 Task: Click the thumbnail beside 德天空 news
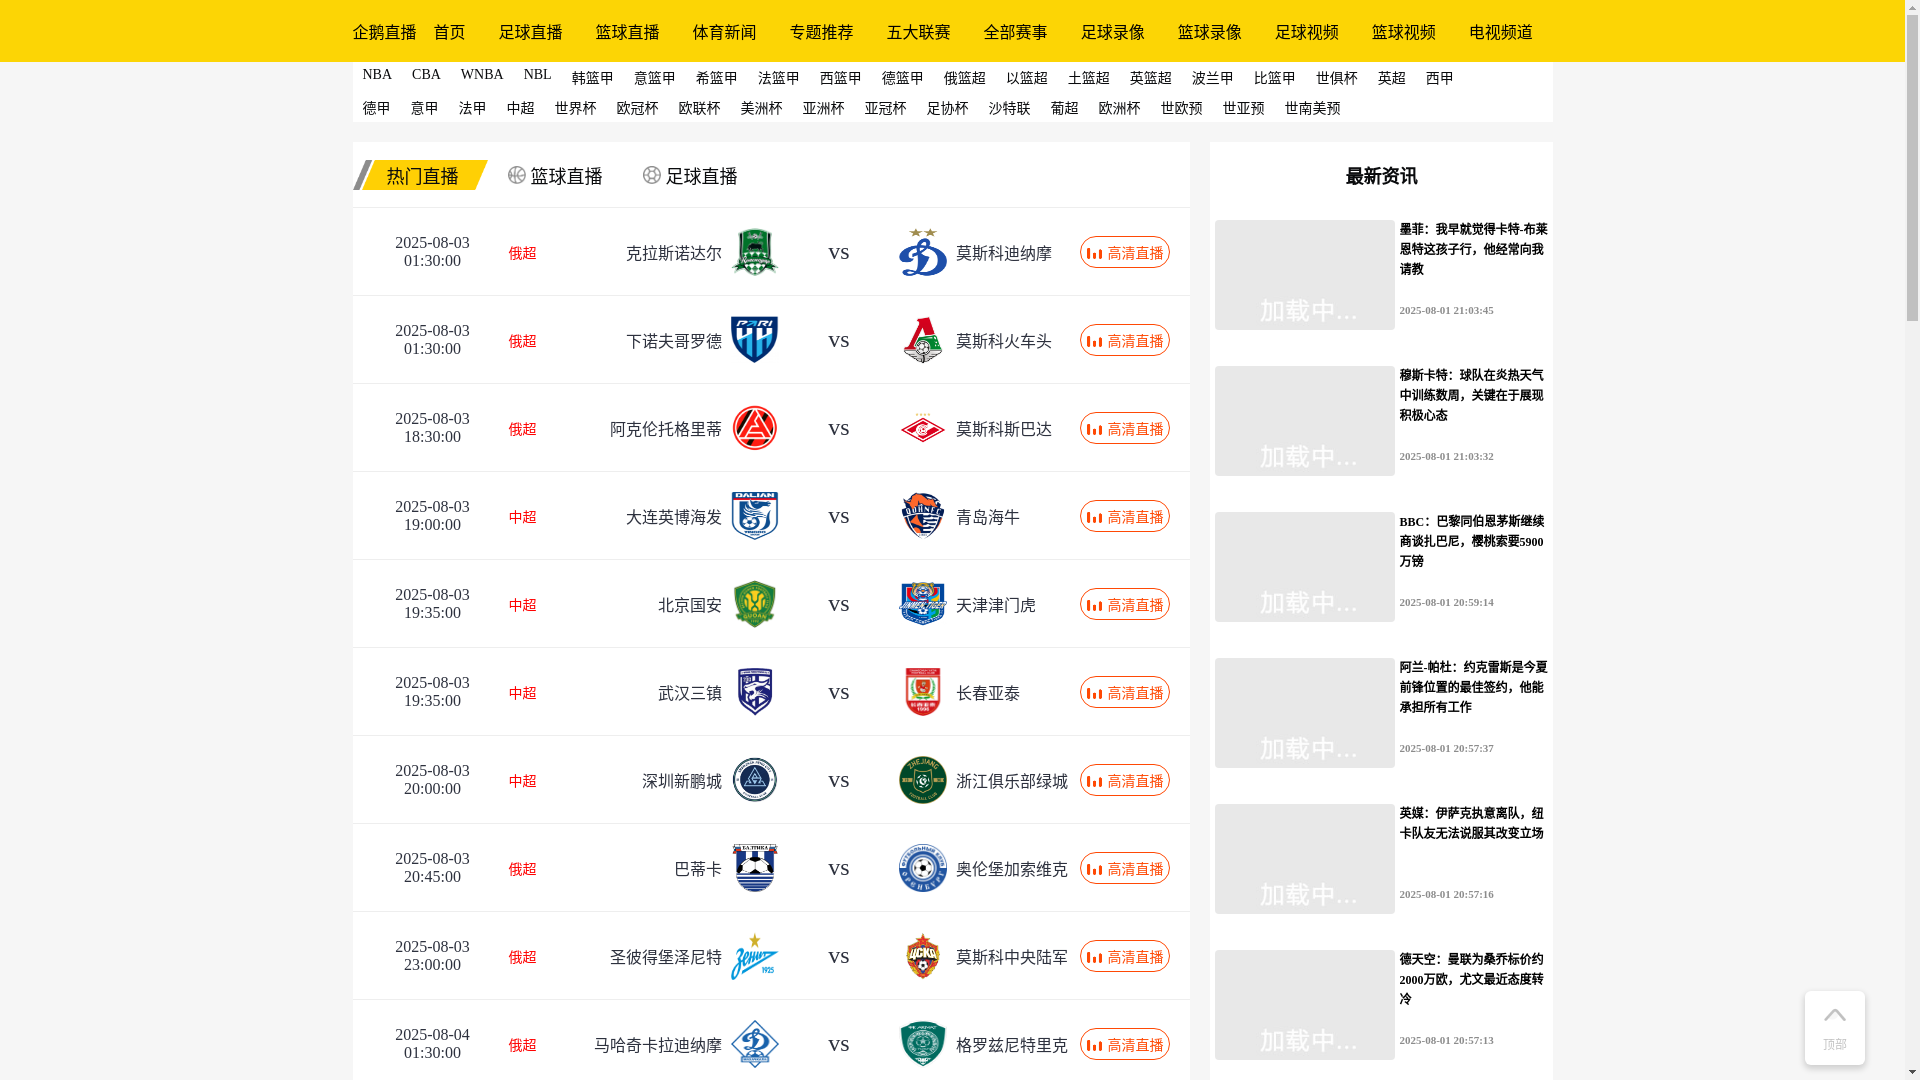pos(1304,1005)
